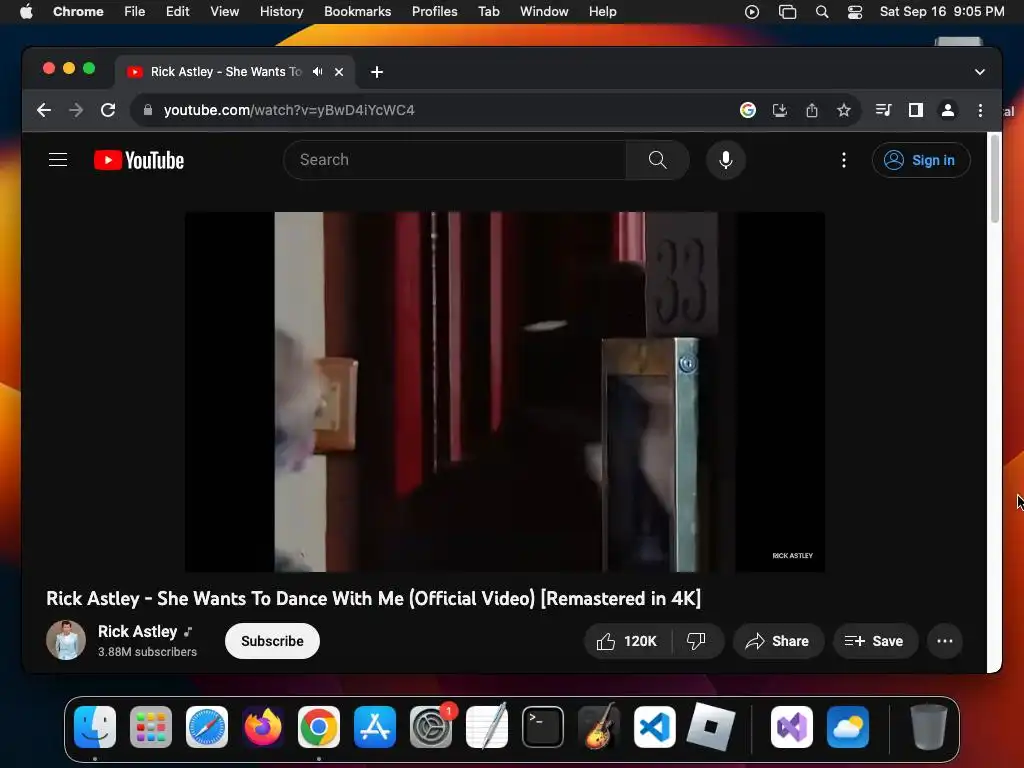The width and height of the screenshot is (1024, 768).
Task: Share this page from the address bar
Action: coord(812,110)
